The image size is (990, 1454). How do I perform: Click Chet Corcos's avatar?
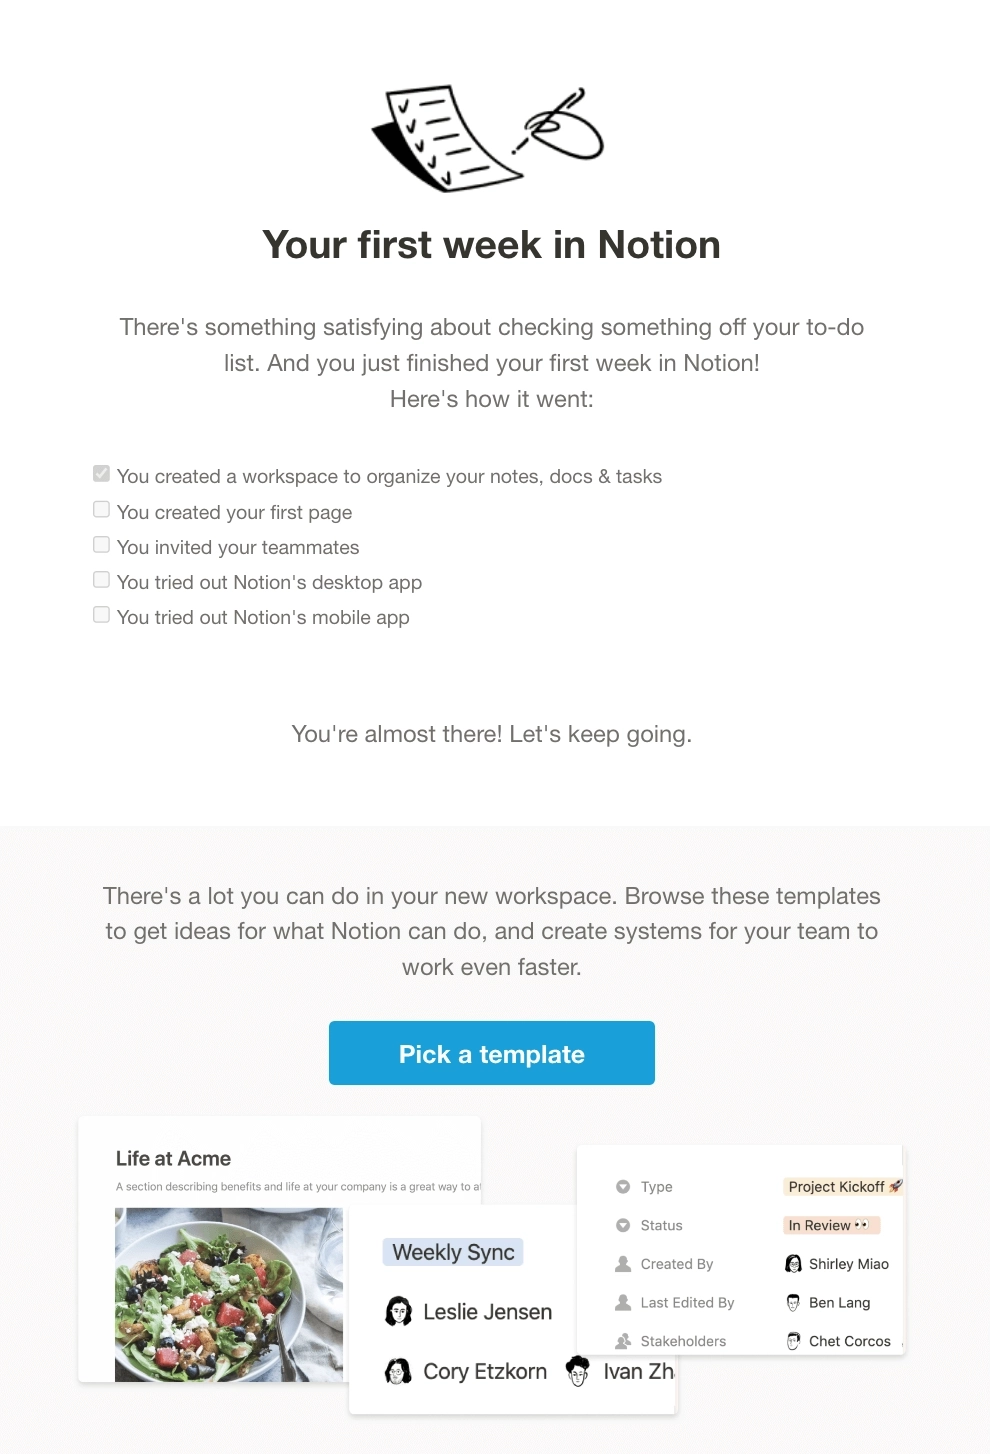coord(793,1341)
